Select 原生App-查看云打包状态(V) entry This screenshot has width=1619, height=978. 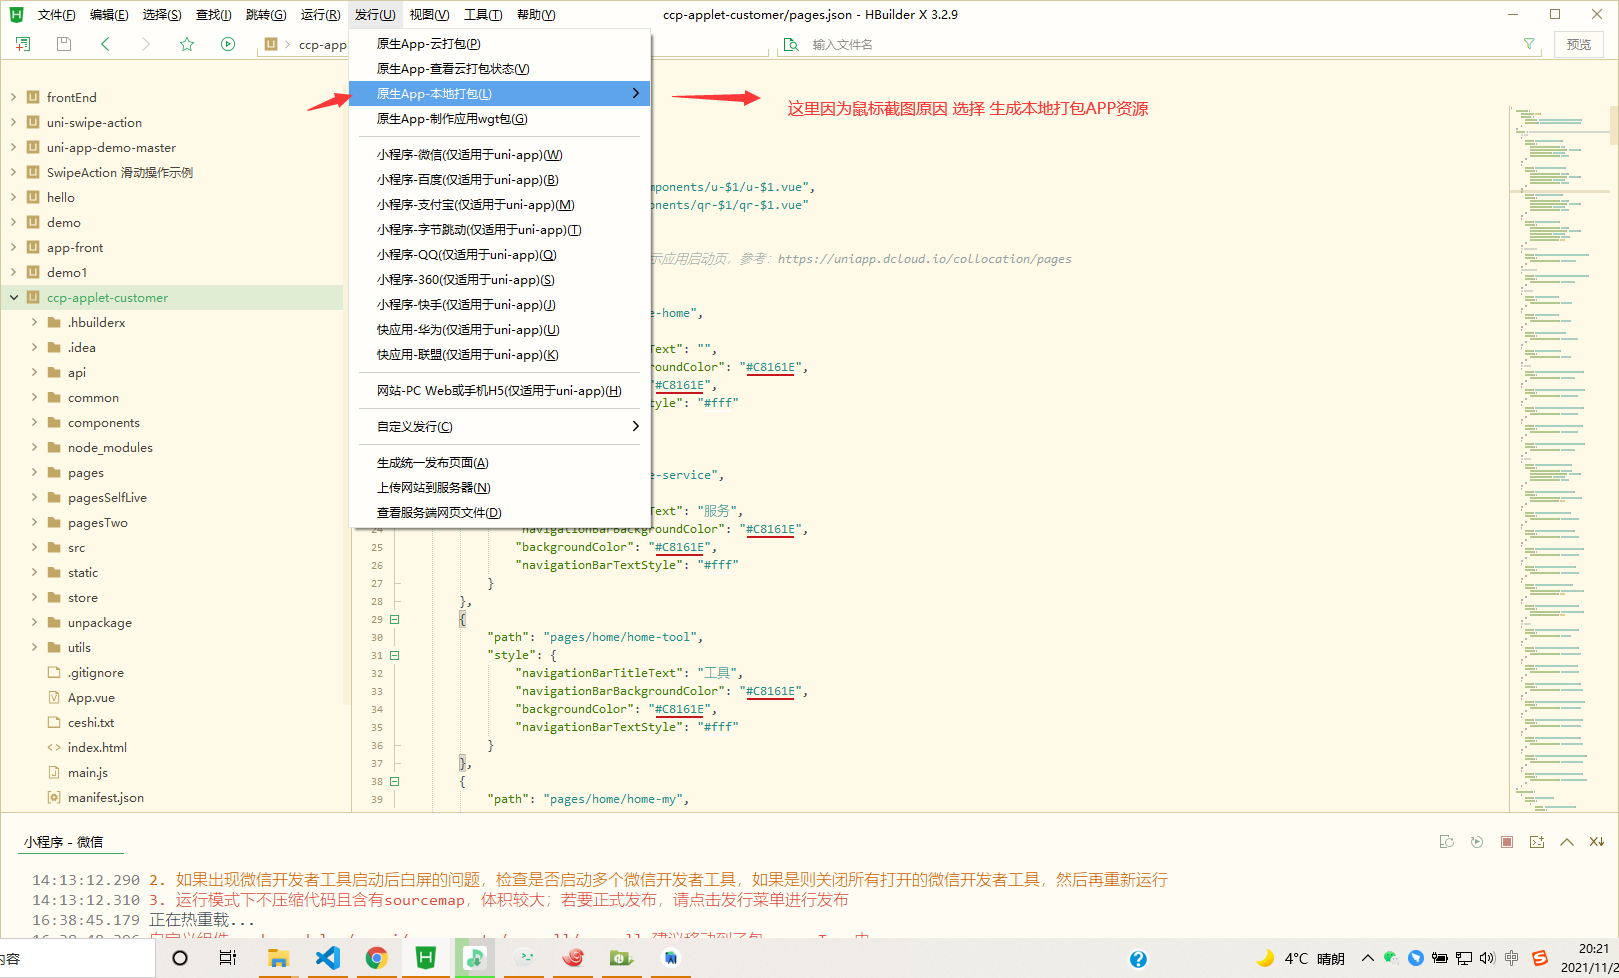point(499,69)
